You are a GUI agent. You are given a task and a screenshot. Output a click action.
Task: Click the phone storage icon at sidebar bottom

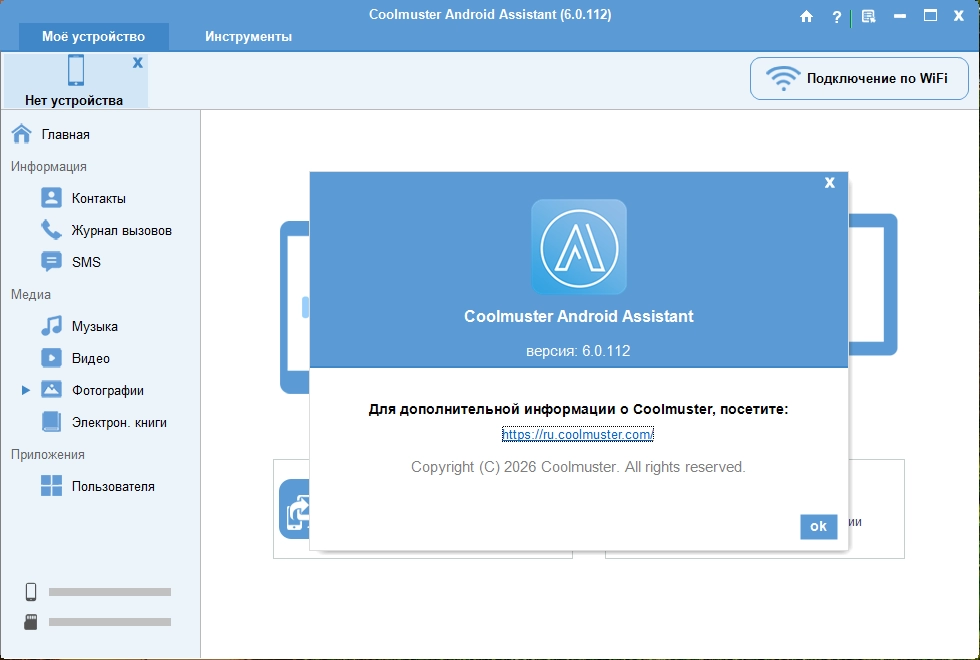click(31, 592)
